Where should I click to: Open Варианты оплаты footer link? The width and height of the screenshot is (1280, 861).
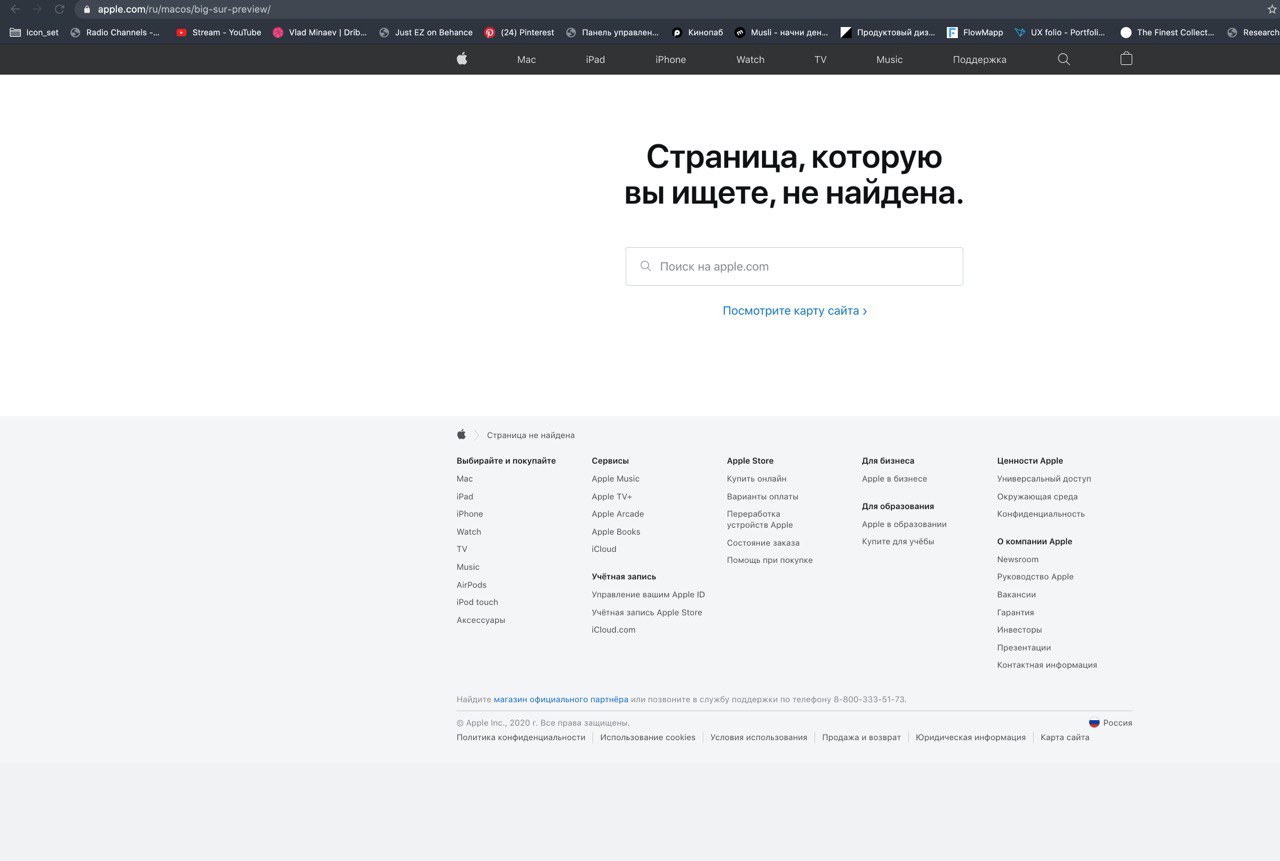pyautogui.click(x=762, y=497)
